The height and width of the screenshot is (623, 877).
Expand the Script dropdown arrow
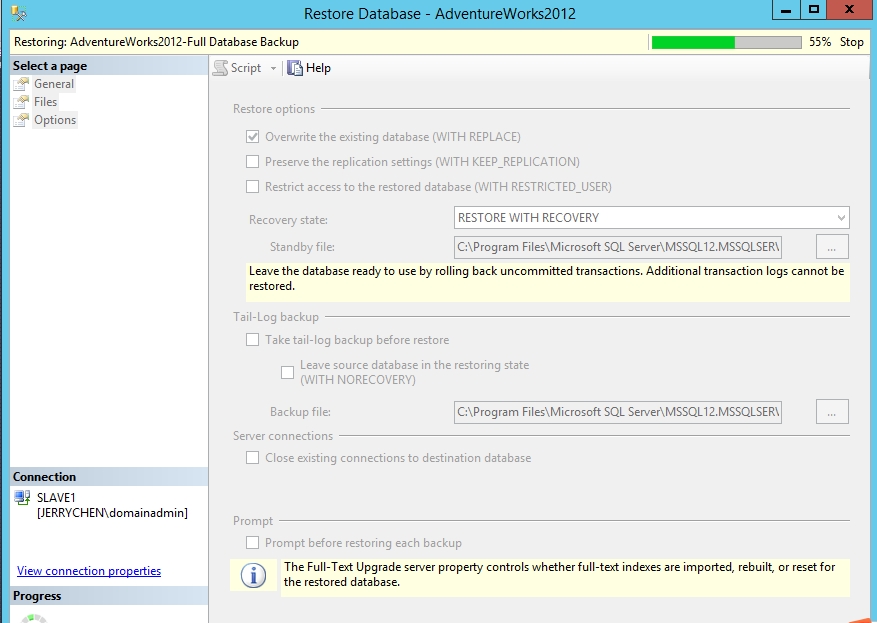274,68
